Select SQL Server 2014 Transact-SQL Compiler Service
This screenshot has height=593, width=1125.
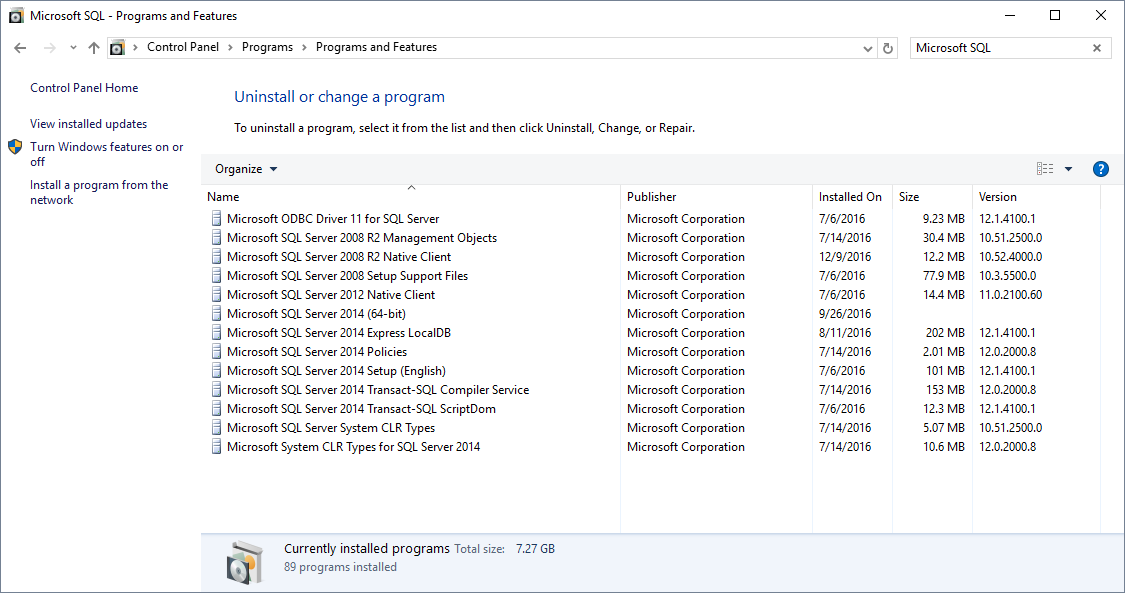[x=377, y=390]
